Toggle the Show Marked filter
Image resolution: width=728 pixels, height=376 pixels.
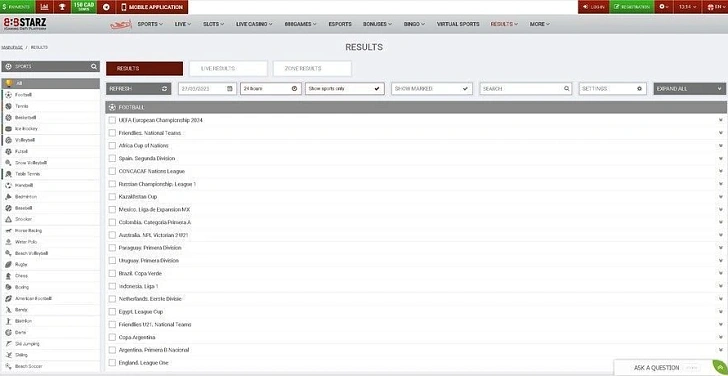432,89
